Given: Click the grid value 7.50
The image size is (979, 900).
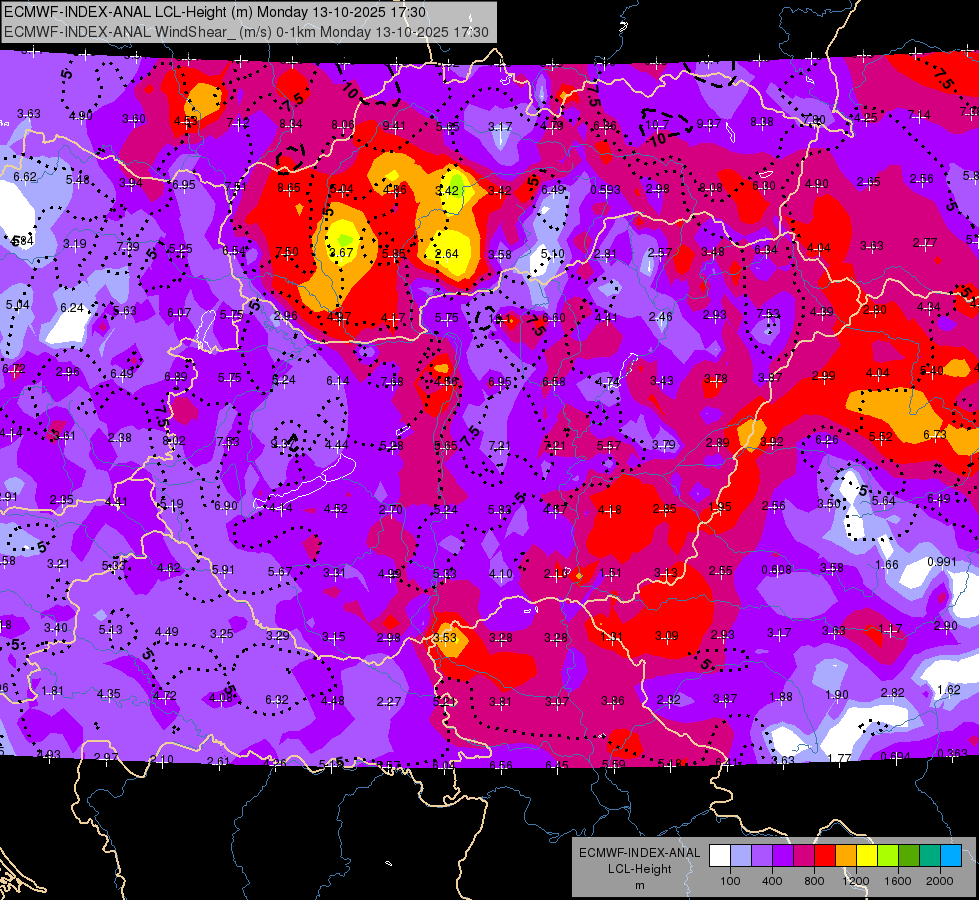Looking at the screenshot, I should (x=287, y=252).
